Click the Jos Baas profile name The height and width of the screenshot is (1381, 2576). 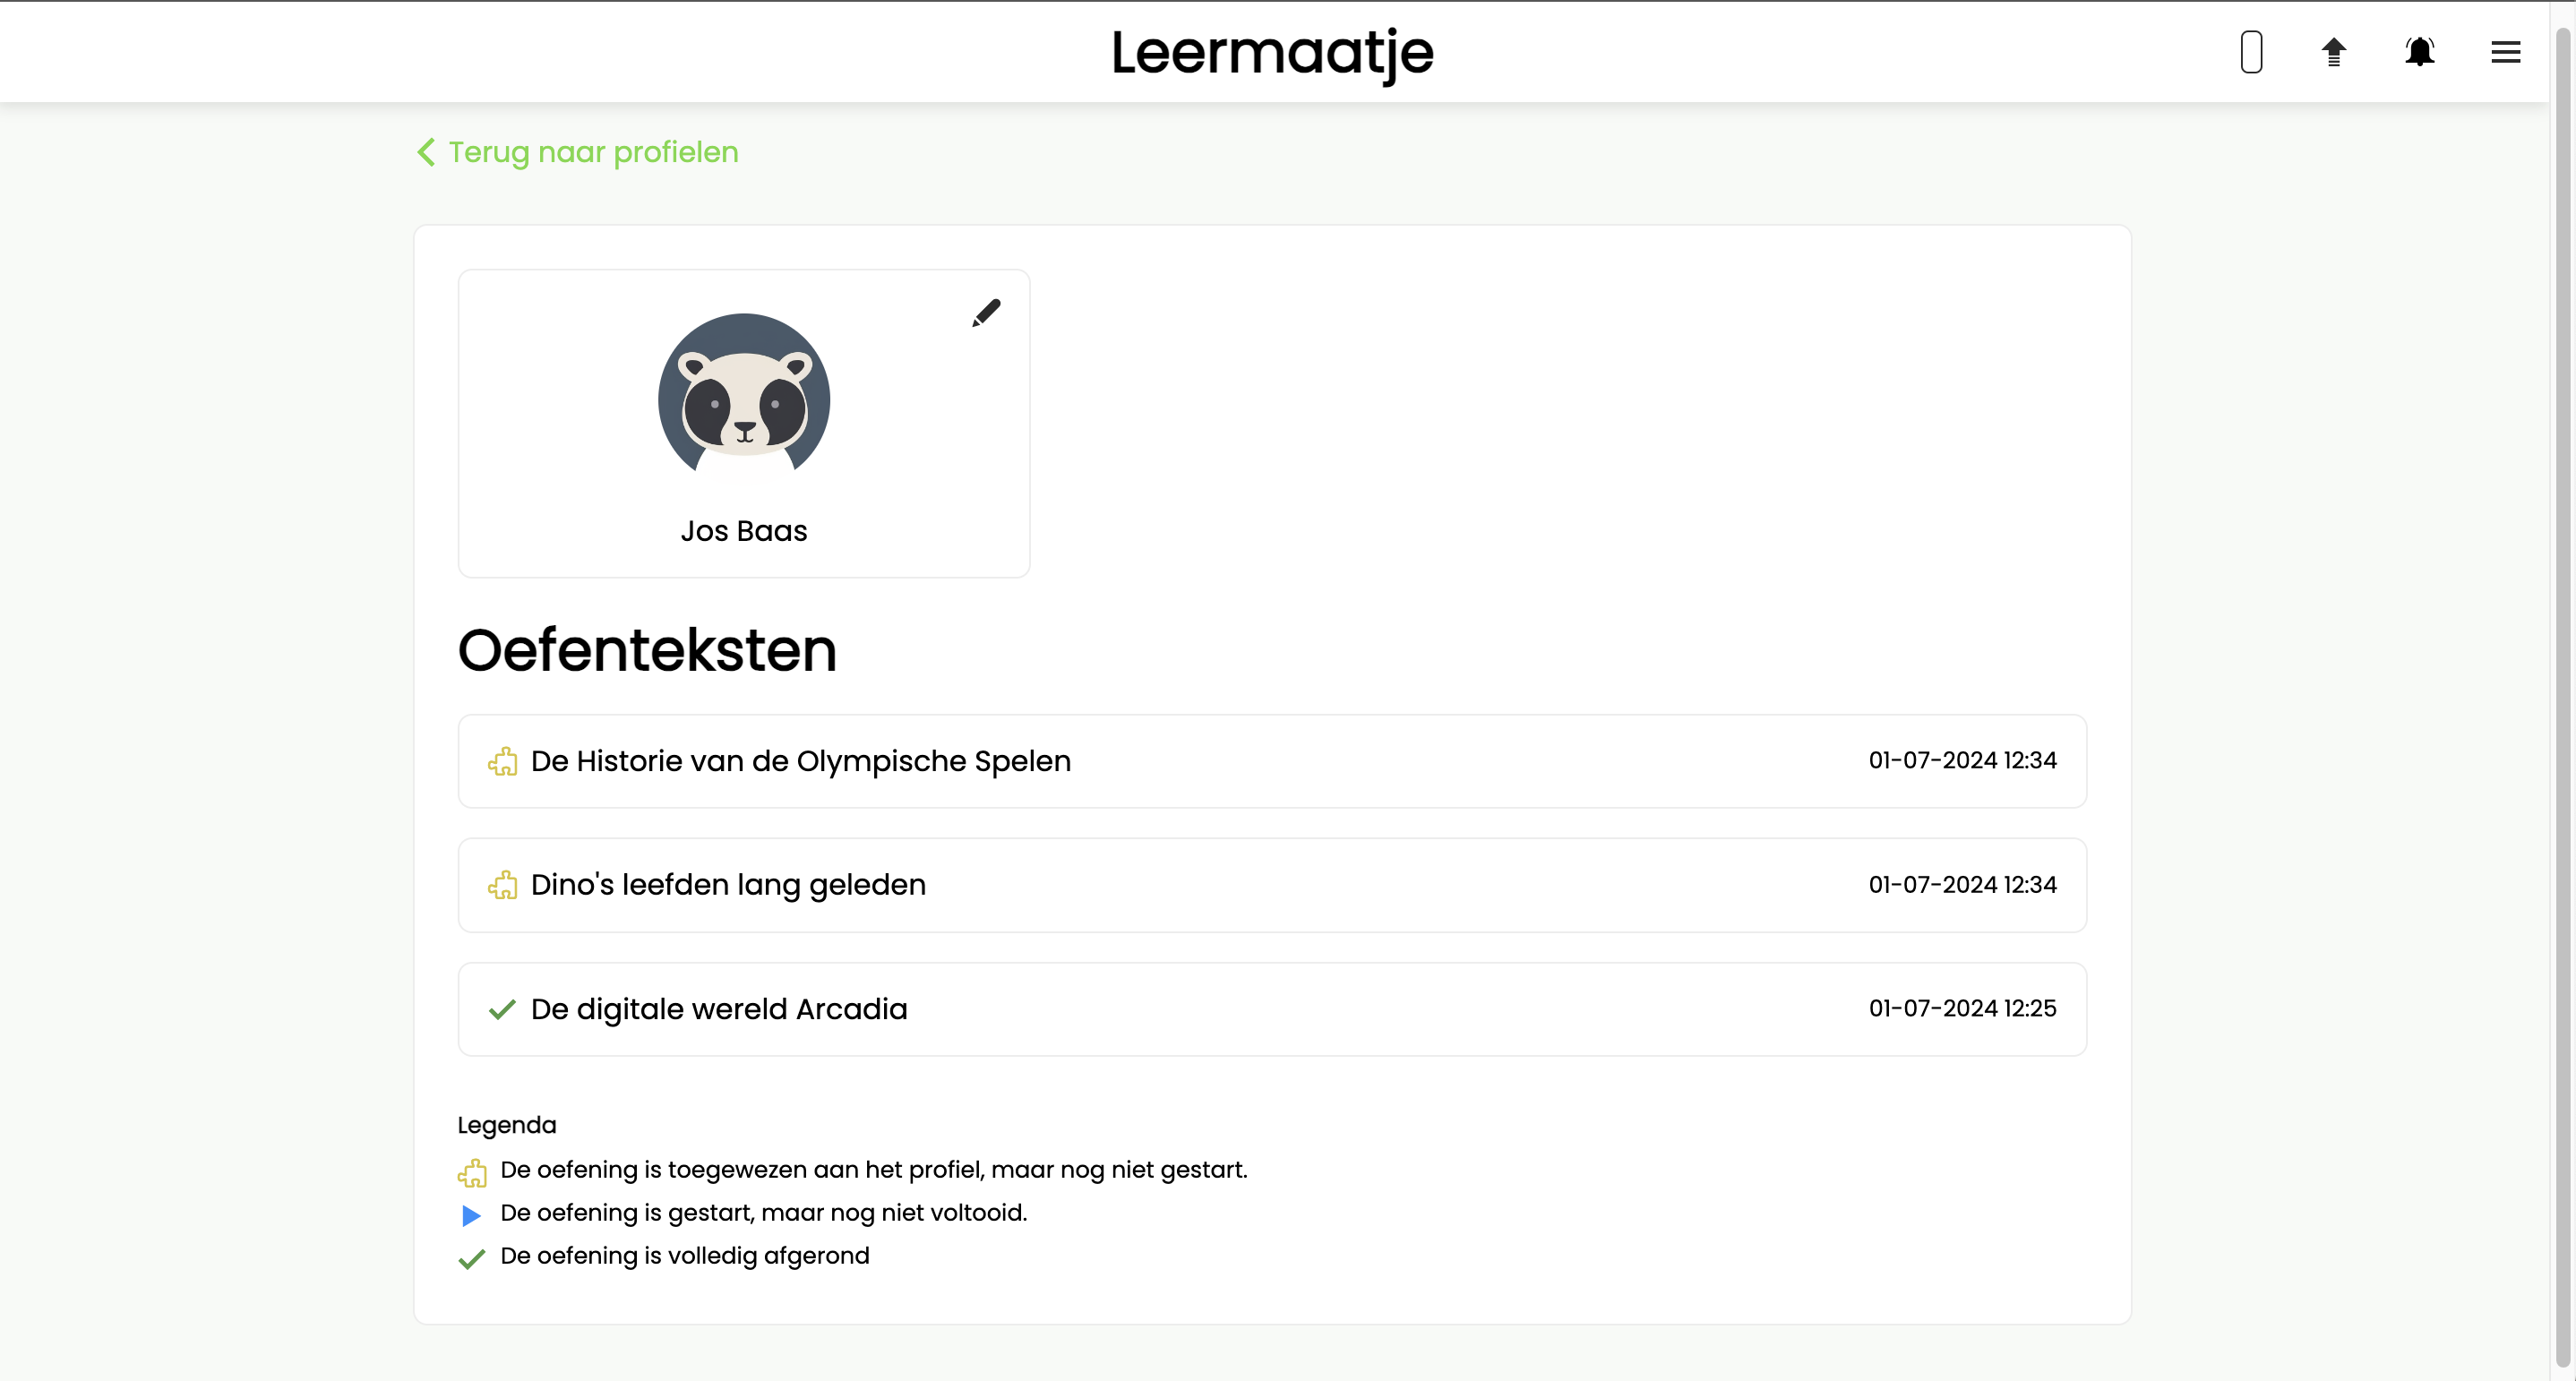(x=744, y=531)
